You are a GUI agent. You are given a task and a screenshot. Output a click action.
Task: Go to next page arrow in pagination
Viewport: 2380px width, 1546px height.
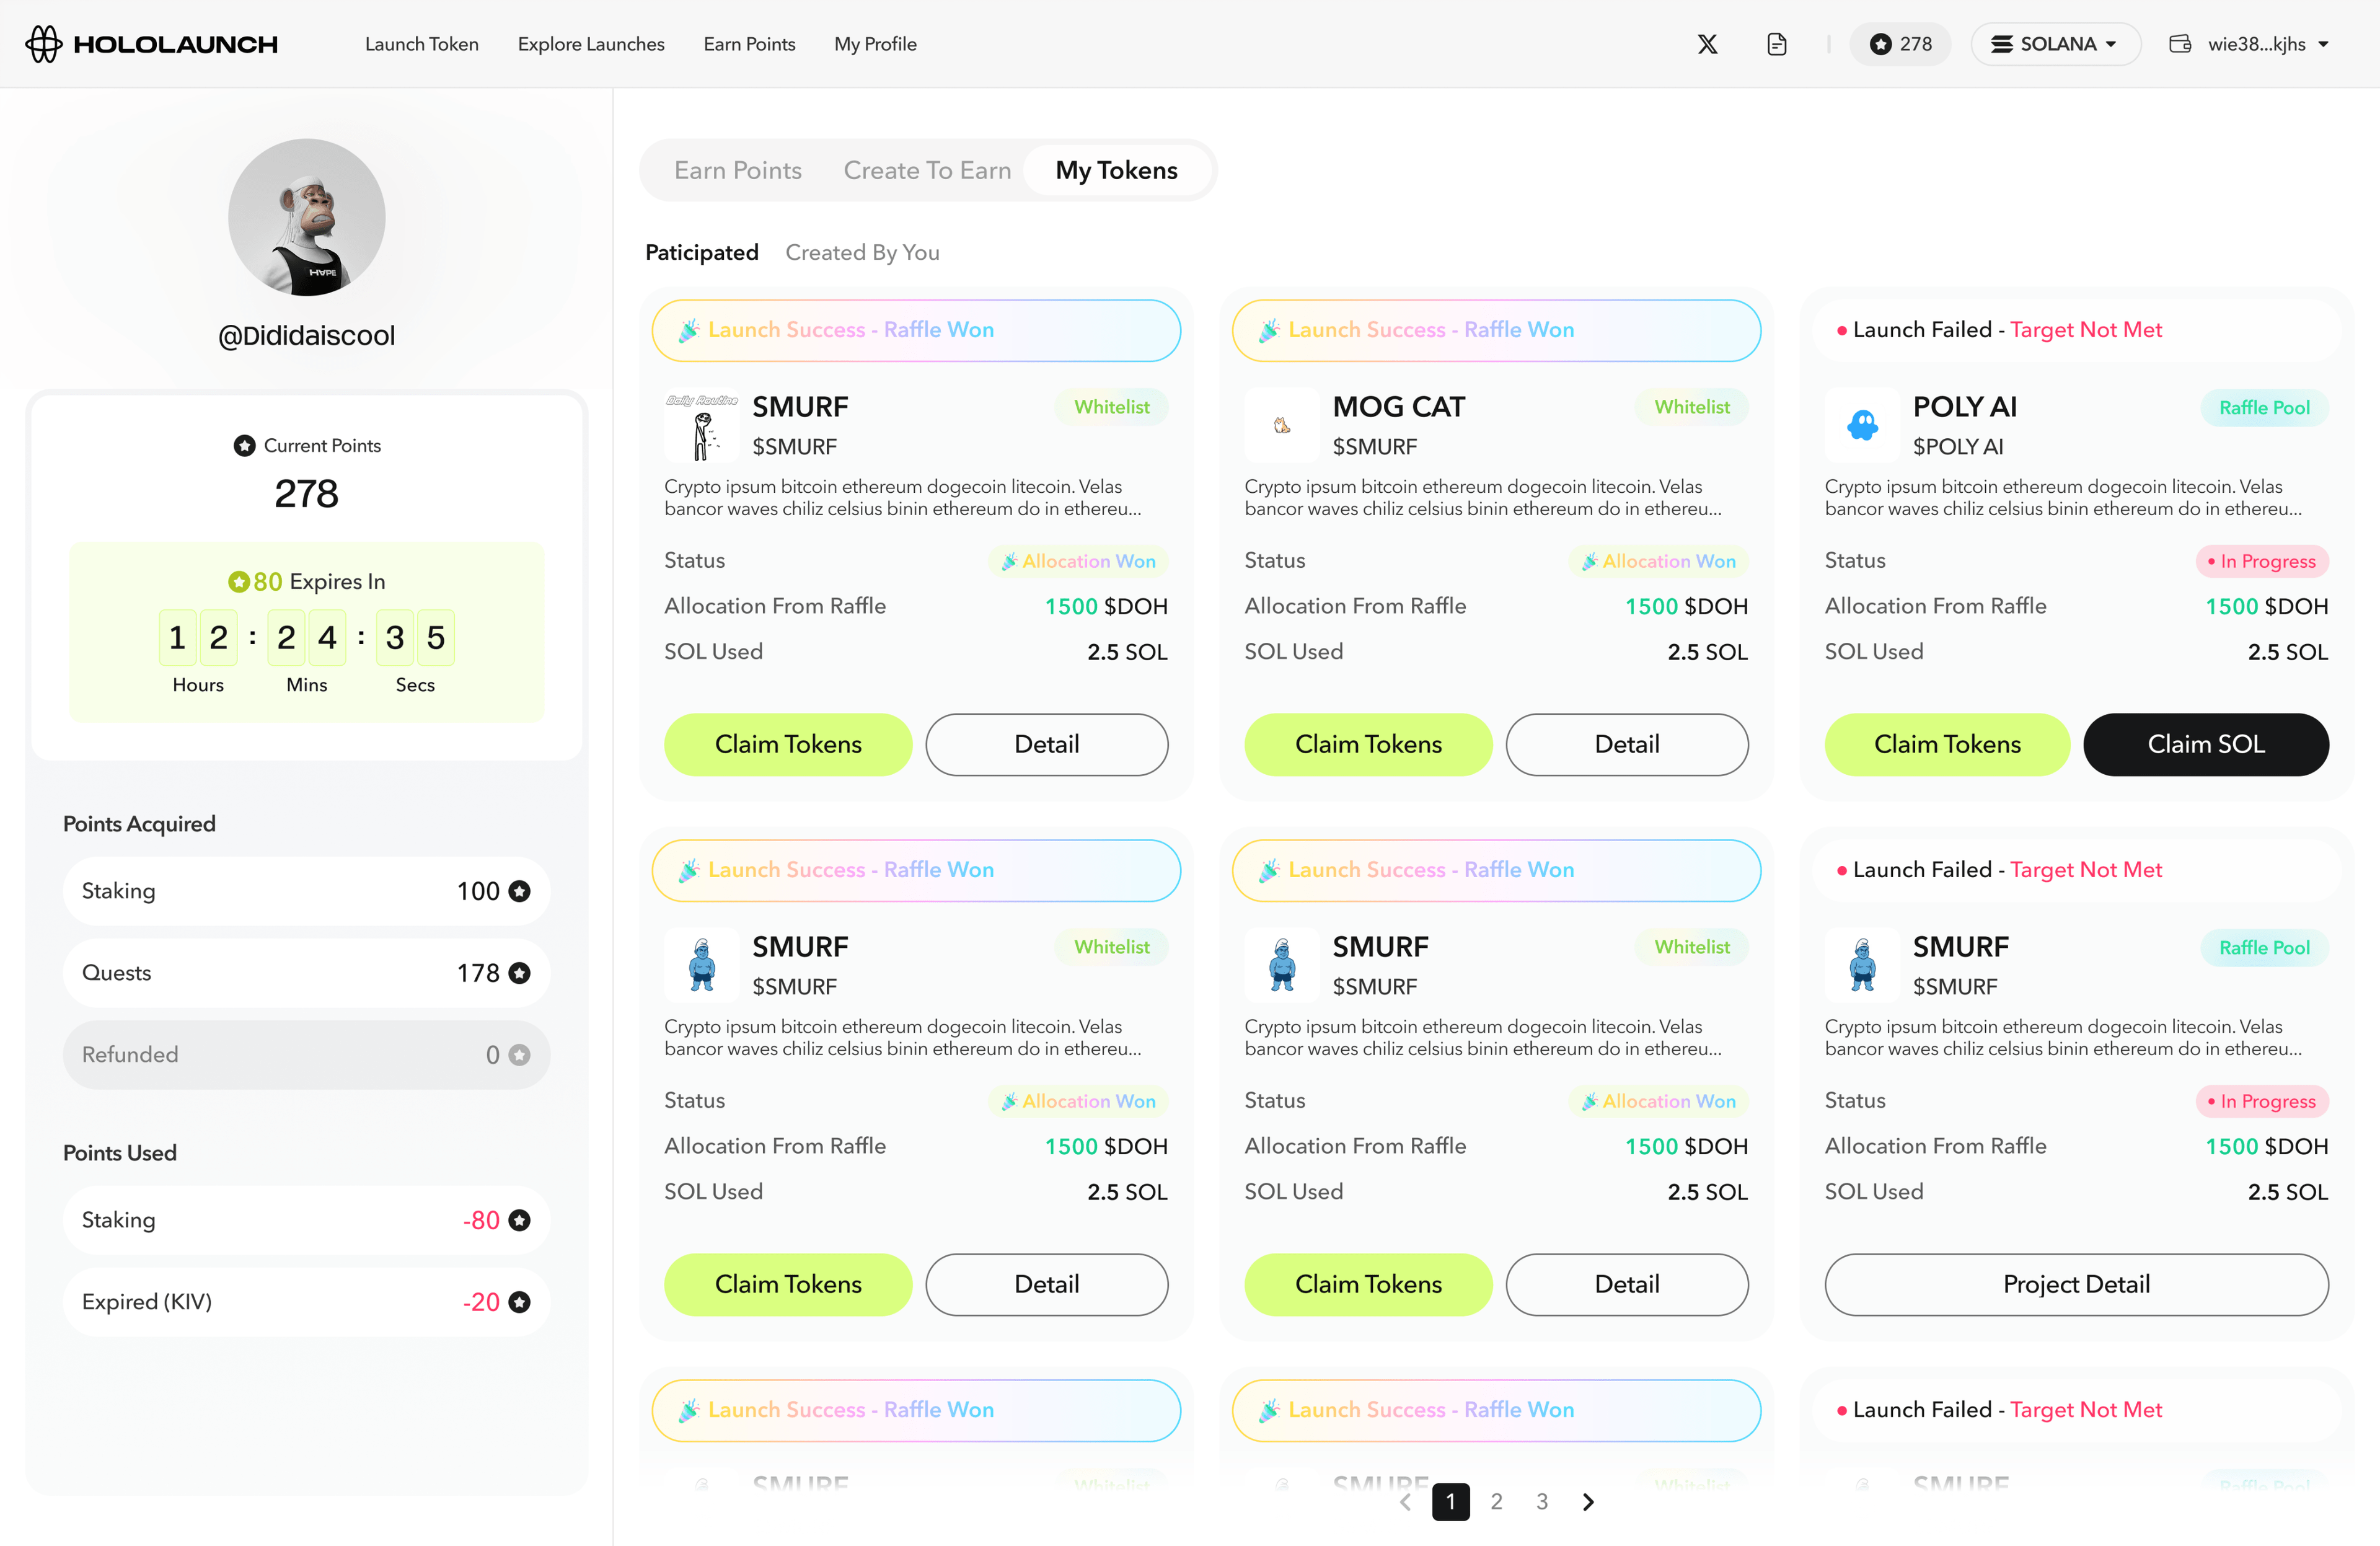[1588, 1501]
